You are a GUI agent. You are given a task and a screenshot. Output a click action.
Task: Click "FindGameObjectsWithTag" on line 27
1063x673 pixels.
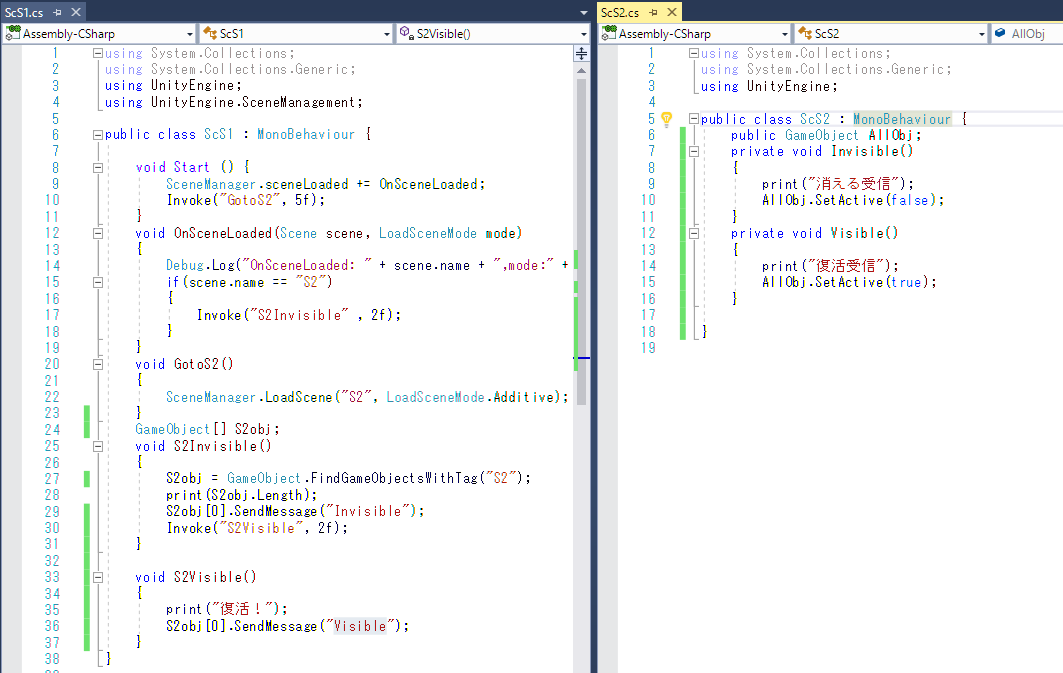394,478
